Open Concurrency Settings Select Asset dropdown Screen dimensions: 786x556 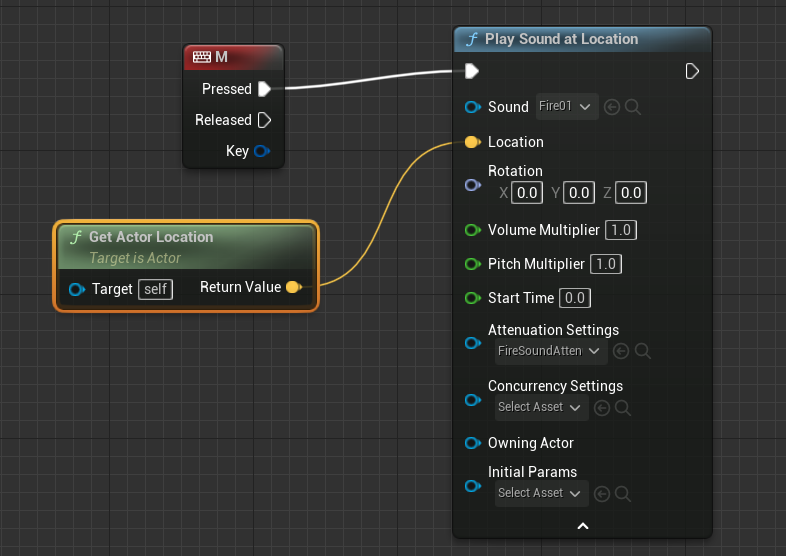click(542, 407)
